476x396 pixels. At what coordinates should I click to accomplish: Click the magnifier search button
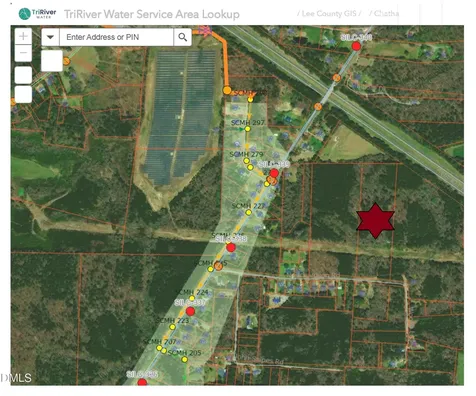click(x=182, y=37)
